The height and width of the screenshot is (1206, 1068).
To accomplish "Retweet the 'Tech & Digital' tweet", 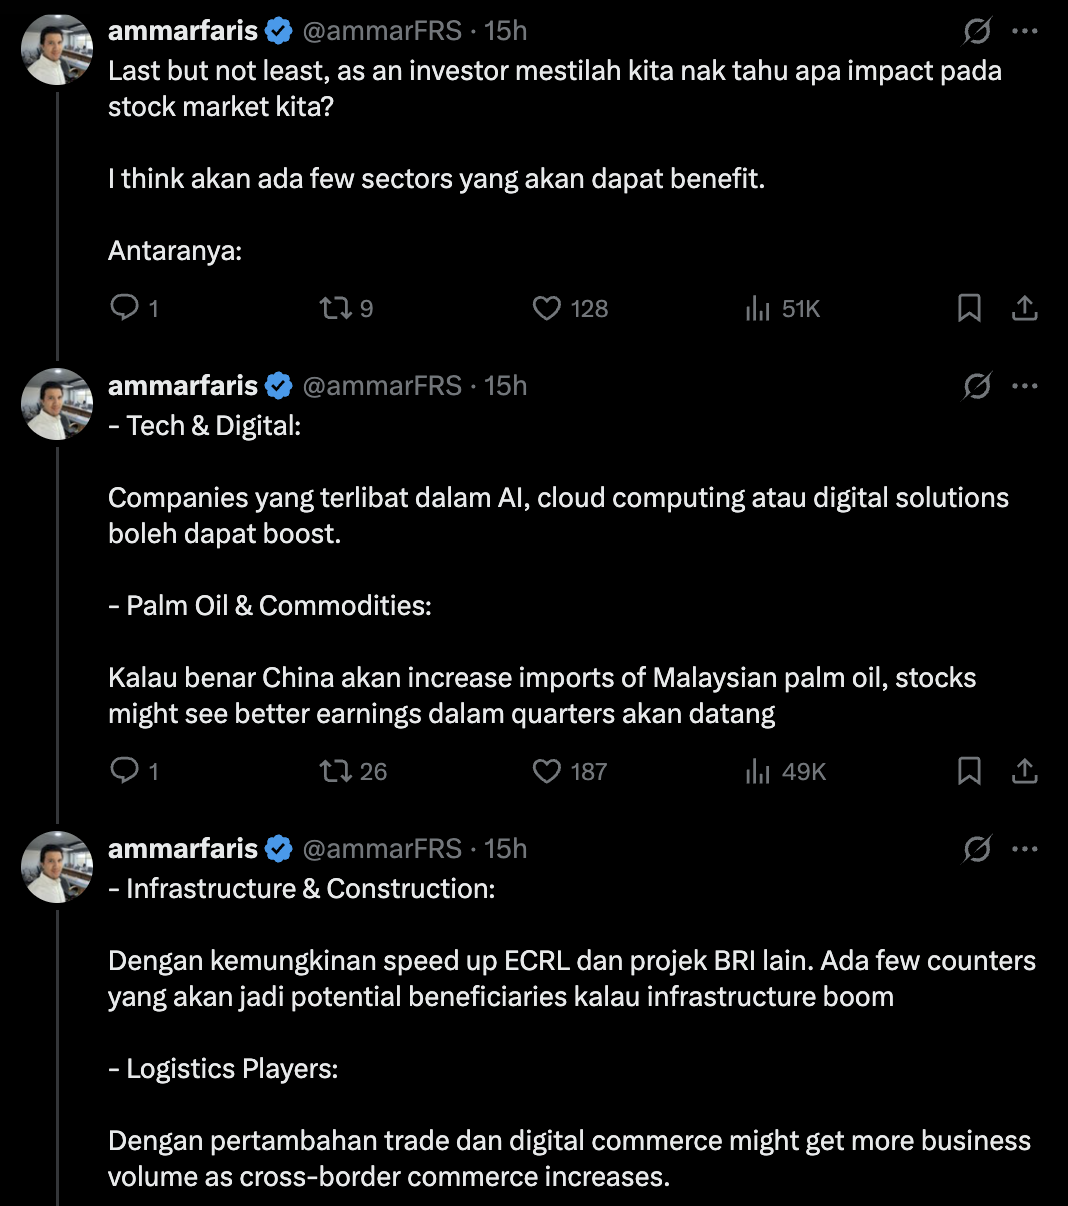I will pyautogui.click(x=335, y=771).
